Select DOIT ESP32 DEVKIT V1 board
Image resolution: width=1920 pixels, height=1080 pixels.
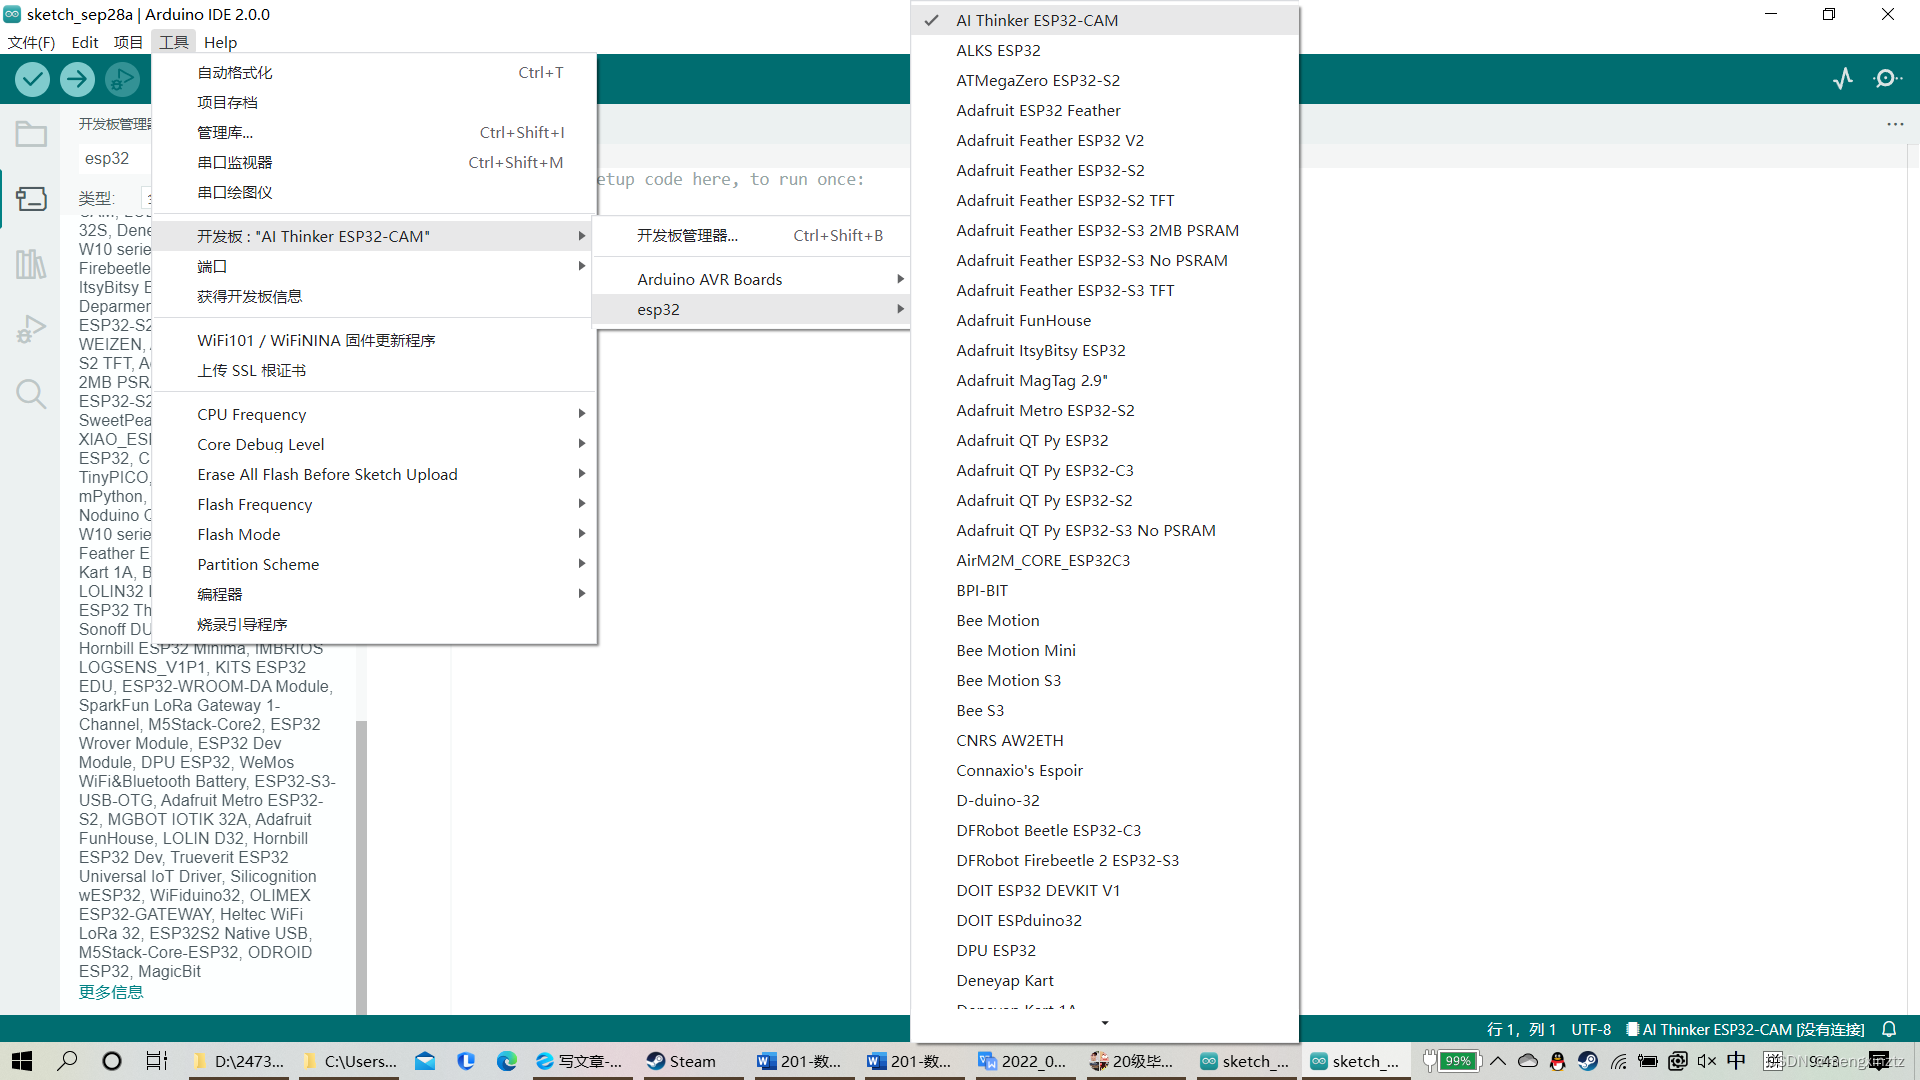pyautogui.click(x=1104, y=890)
